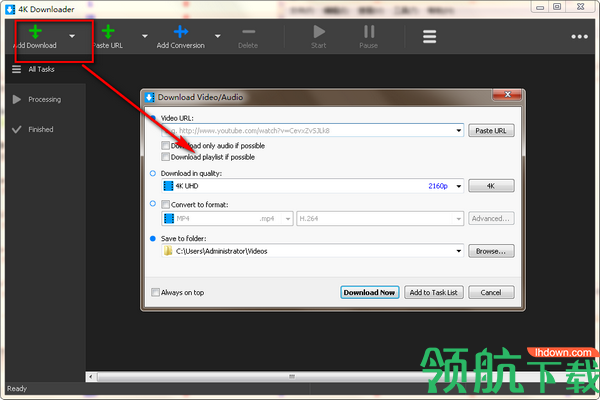Viewport: 600px width, 400px height.
Task: Click the Delete toolbar icon
Action: (248, 32)
